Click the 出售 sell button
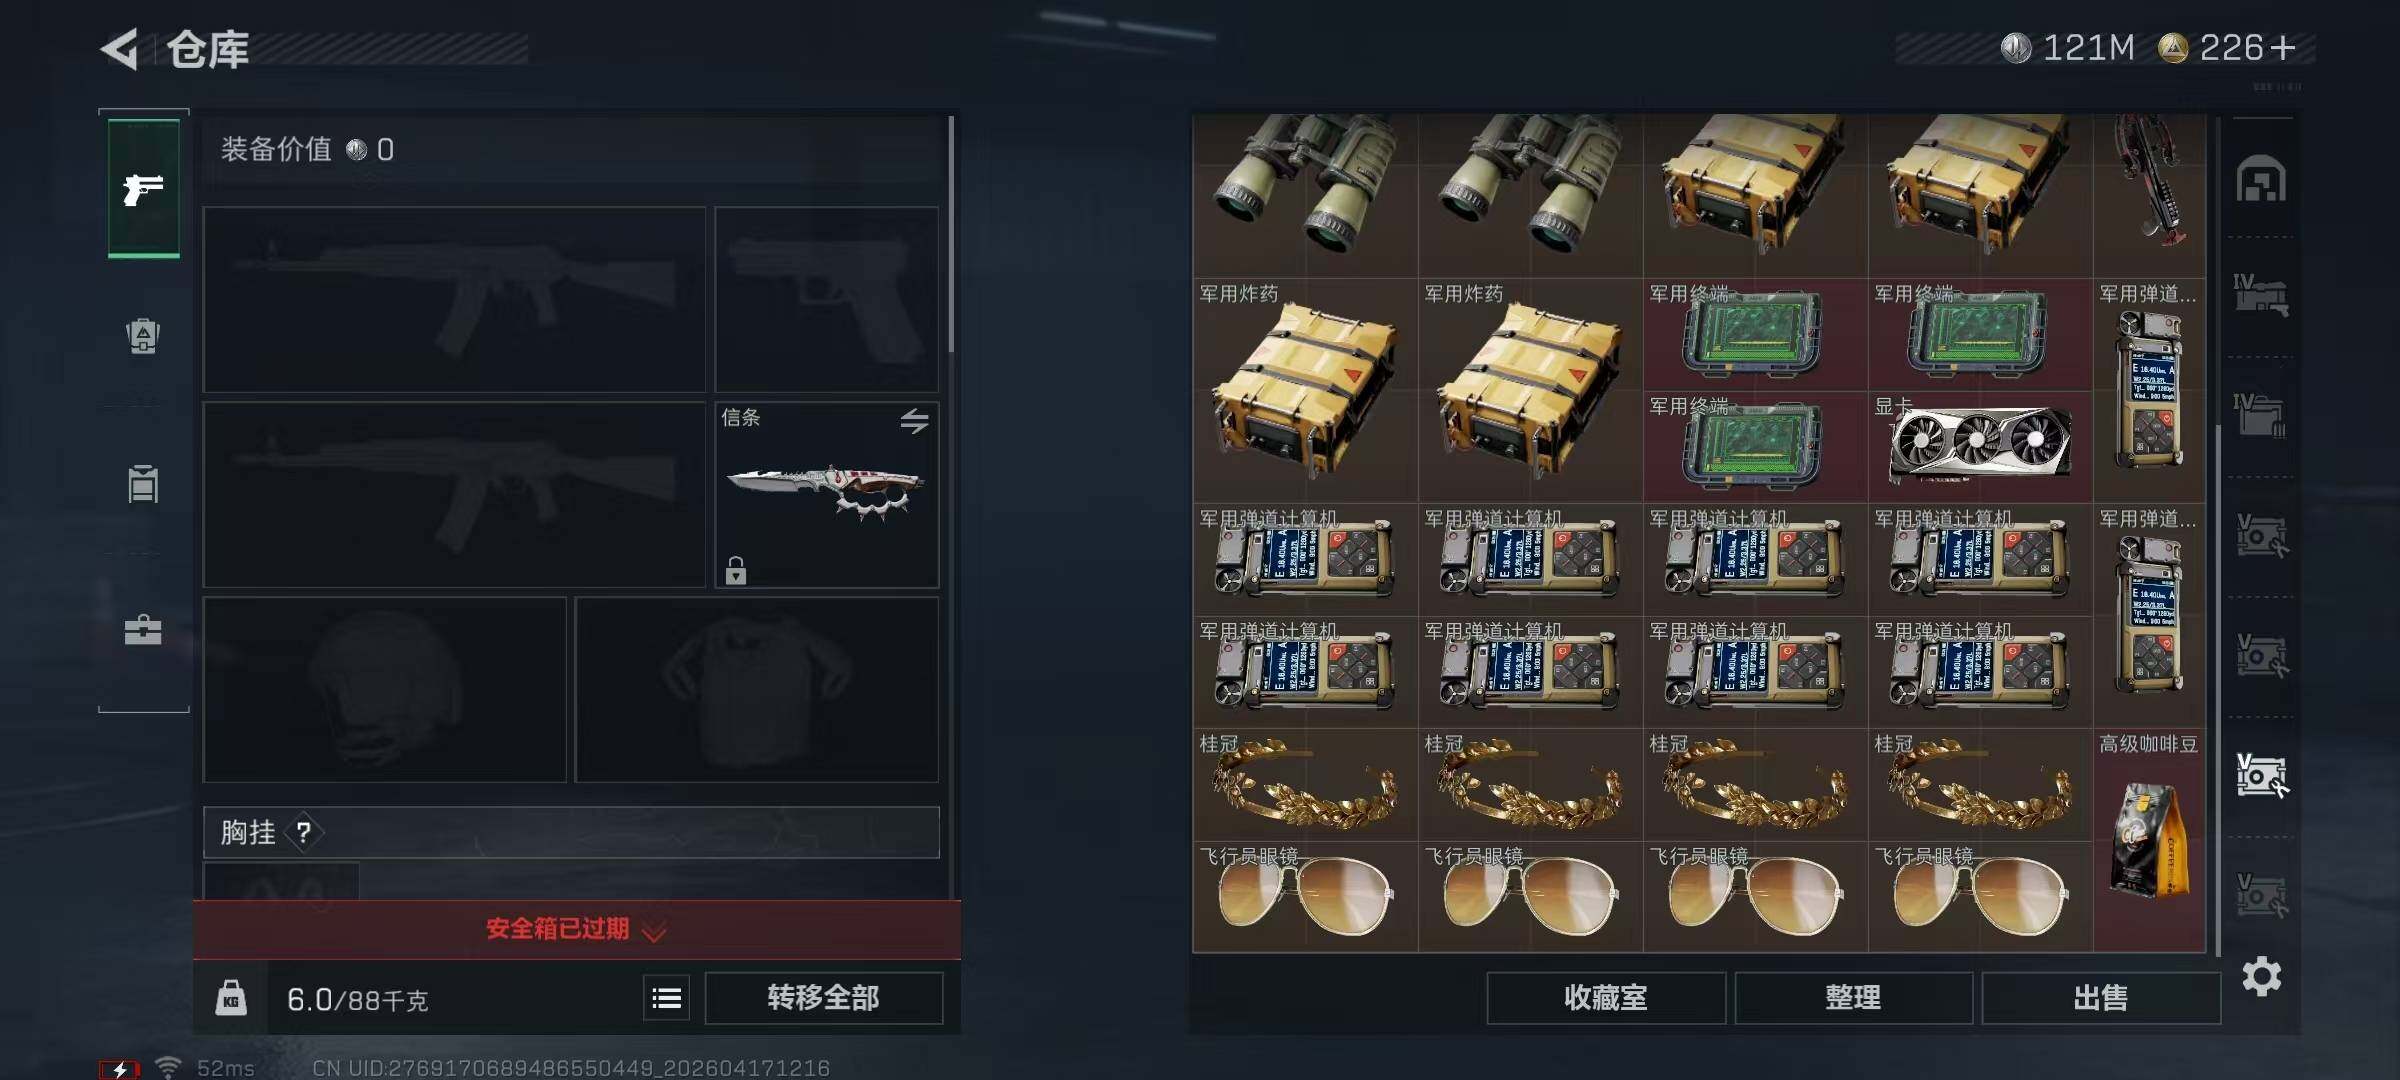 [x=2101, y=998]
